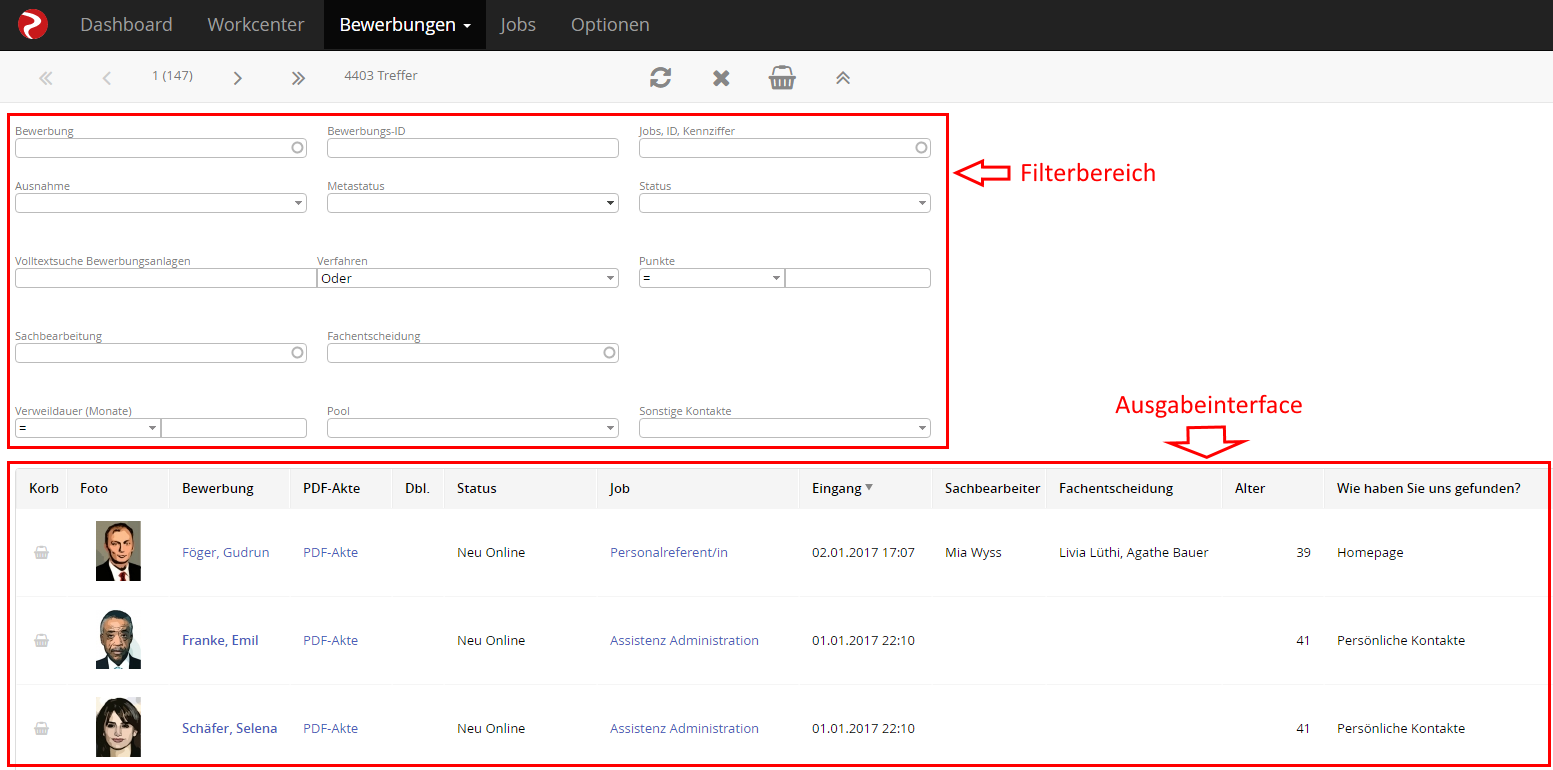Click the Bewerbung filter input field

coord(161,148)
